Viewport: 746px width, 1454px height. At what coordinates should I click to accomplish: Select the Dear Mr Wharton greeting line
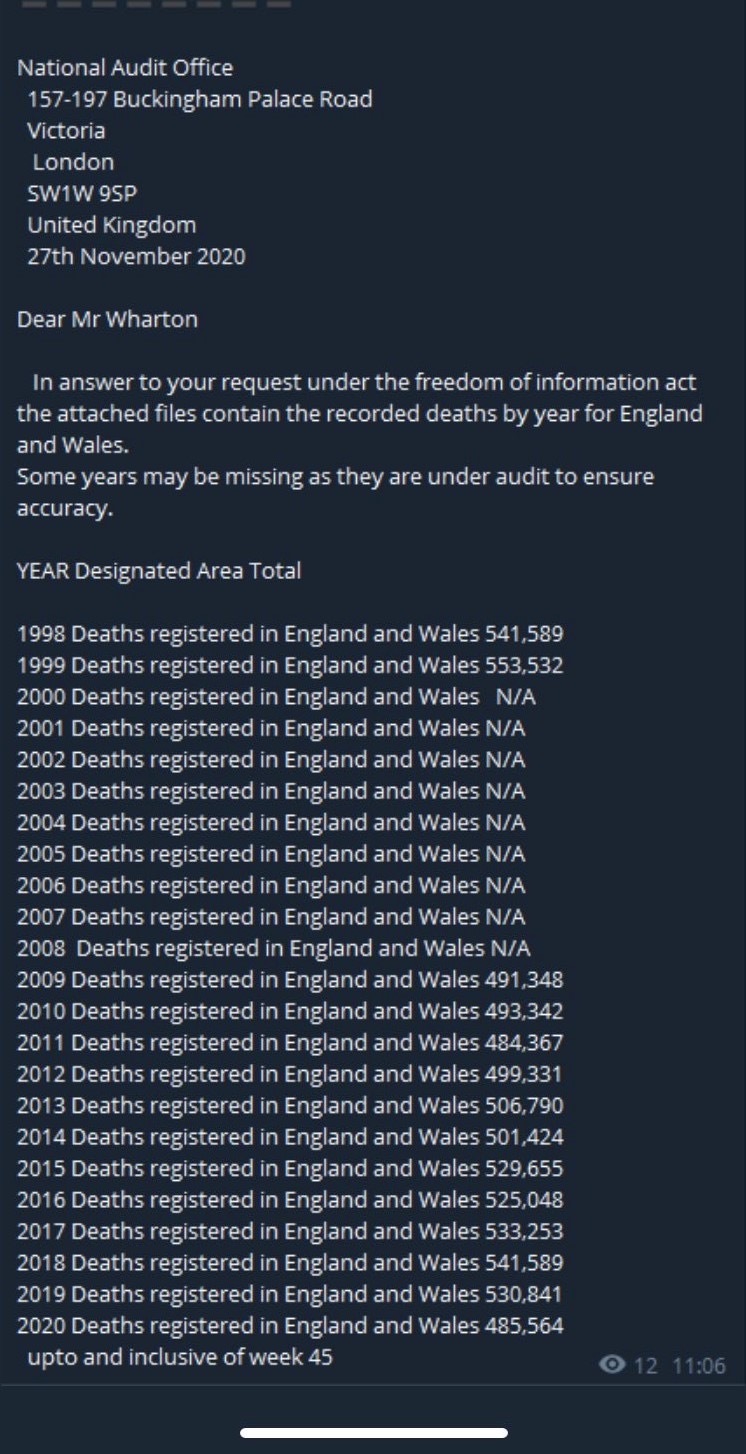click(106, 319)
